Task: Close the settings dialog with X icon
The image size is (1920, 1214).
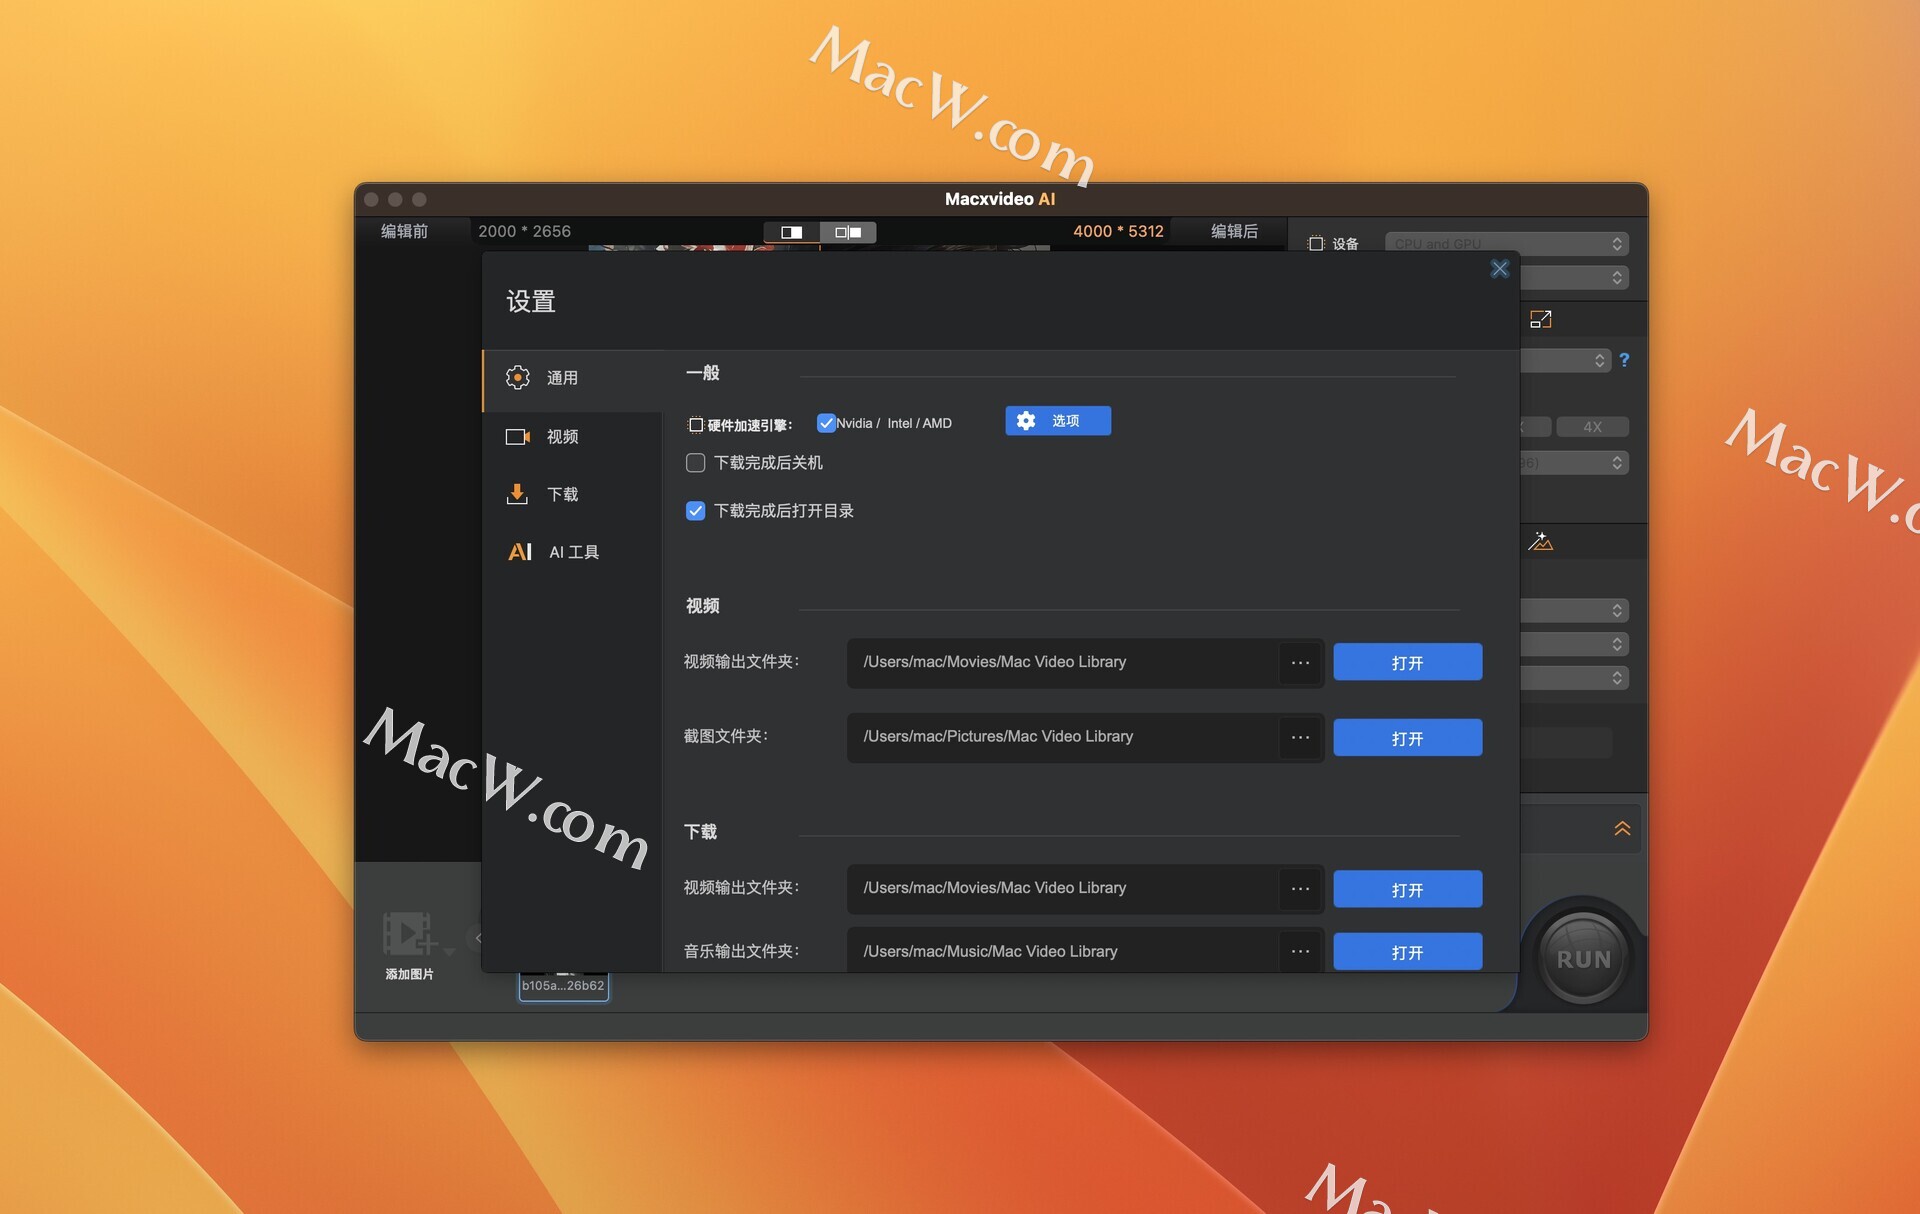Action: coord(1499,269)
